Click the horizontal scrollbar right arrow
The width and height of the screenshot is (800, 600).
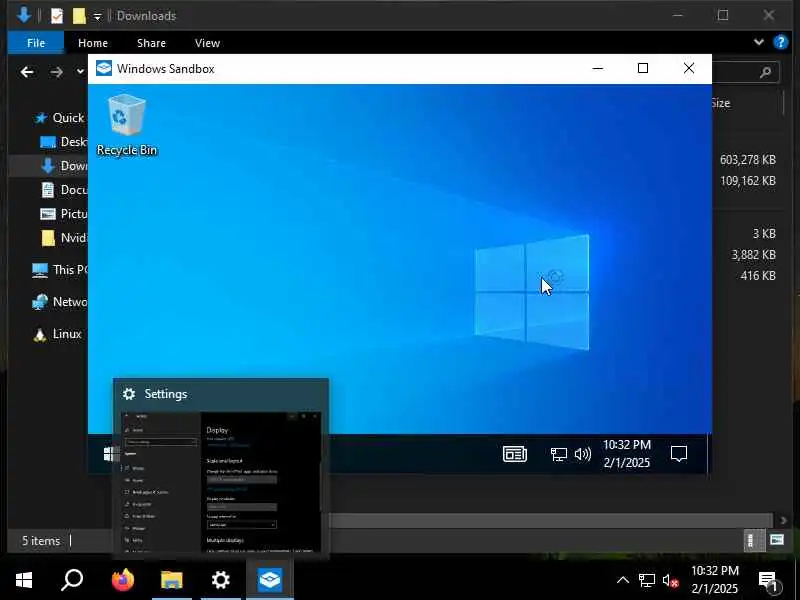[x=783, y=520]
